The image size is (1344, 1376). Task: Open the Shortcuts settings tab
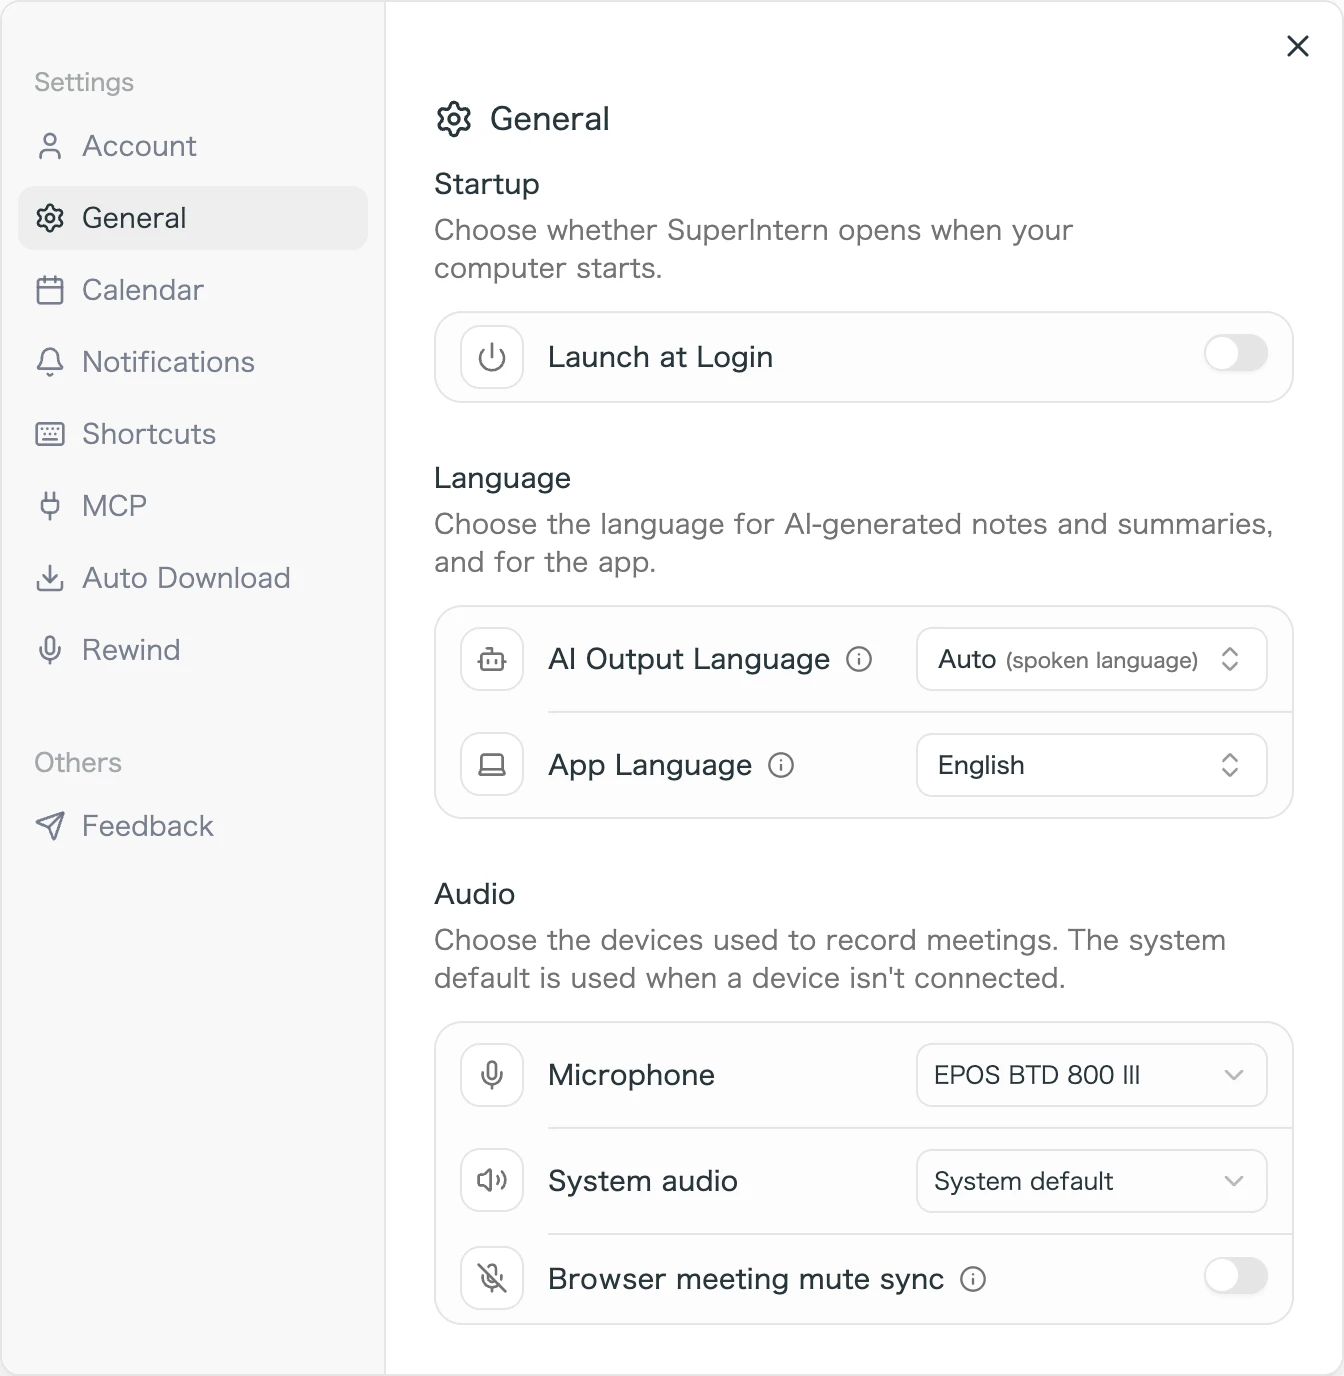pyautogui.click(x=193, y=434)
